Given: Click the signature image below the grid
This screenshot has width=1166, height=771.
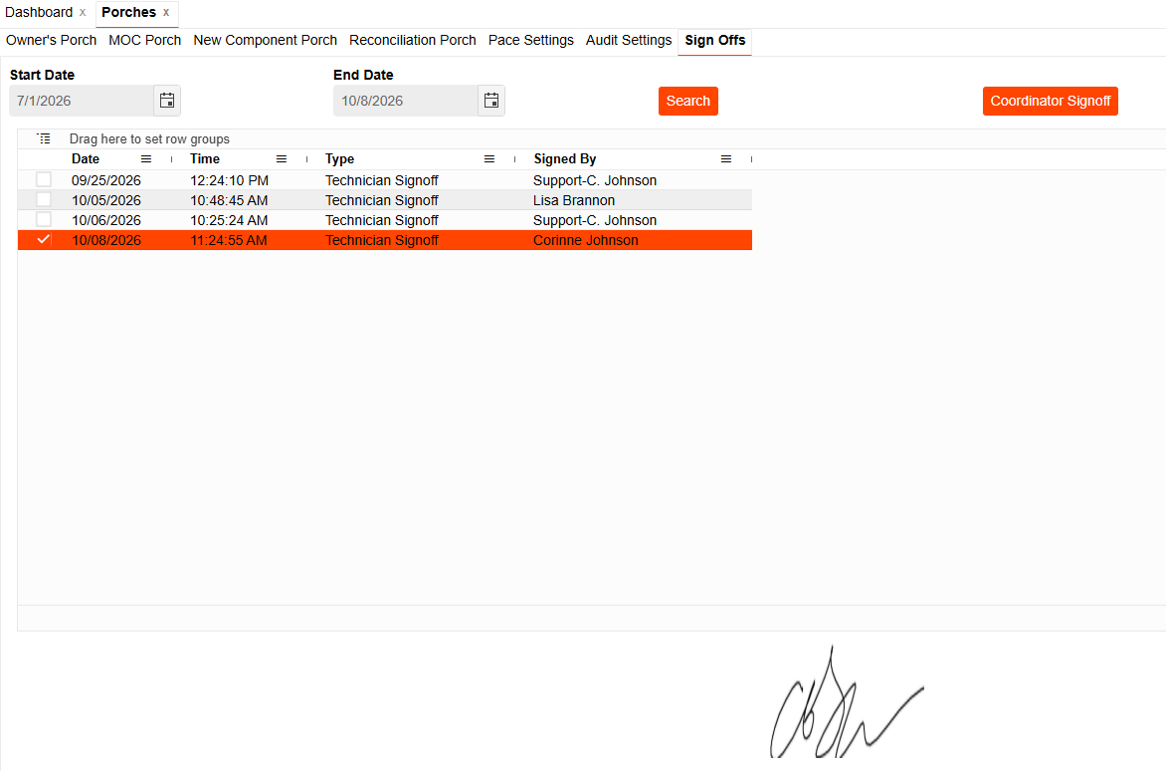Looking at the screenshot, I should pyautogui.click(x=846, y=703).
